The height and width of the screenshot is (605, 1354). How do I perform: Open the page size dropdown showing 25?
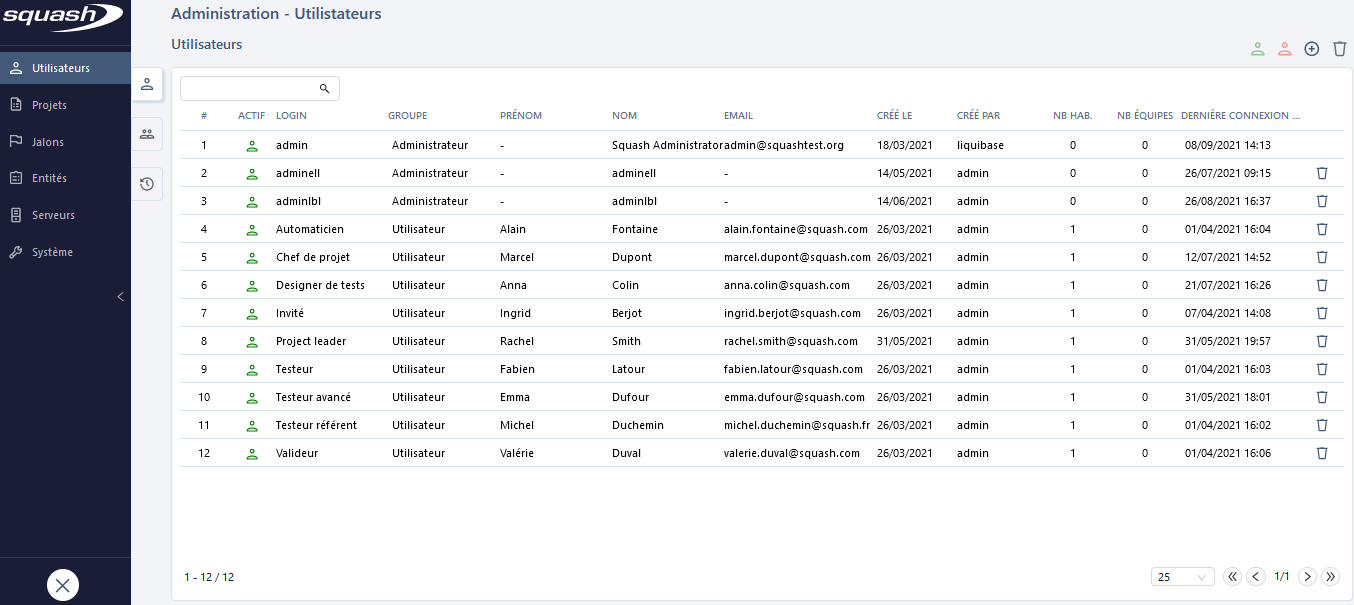1181,576
